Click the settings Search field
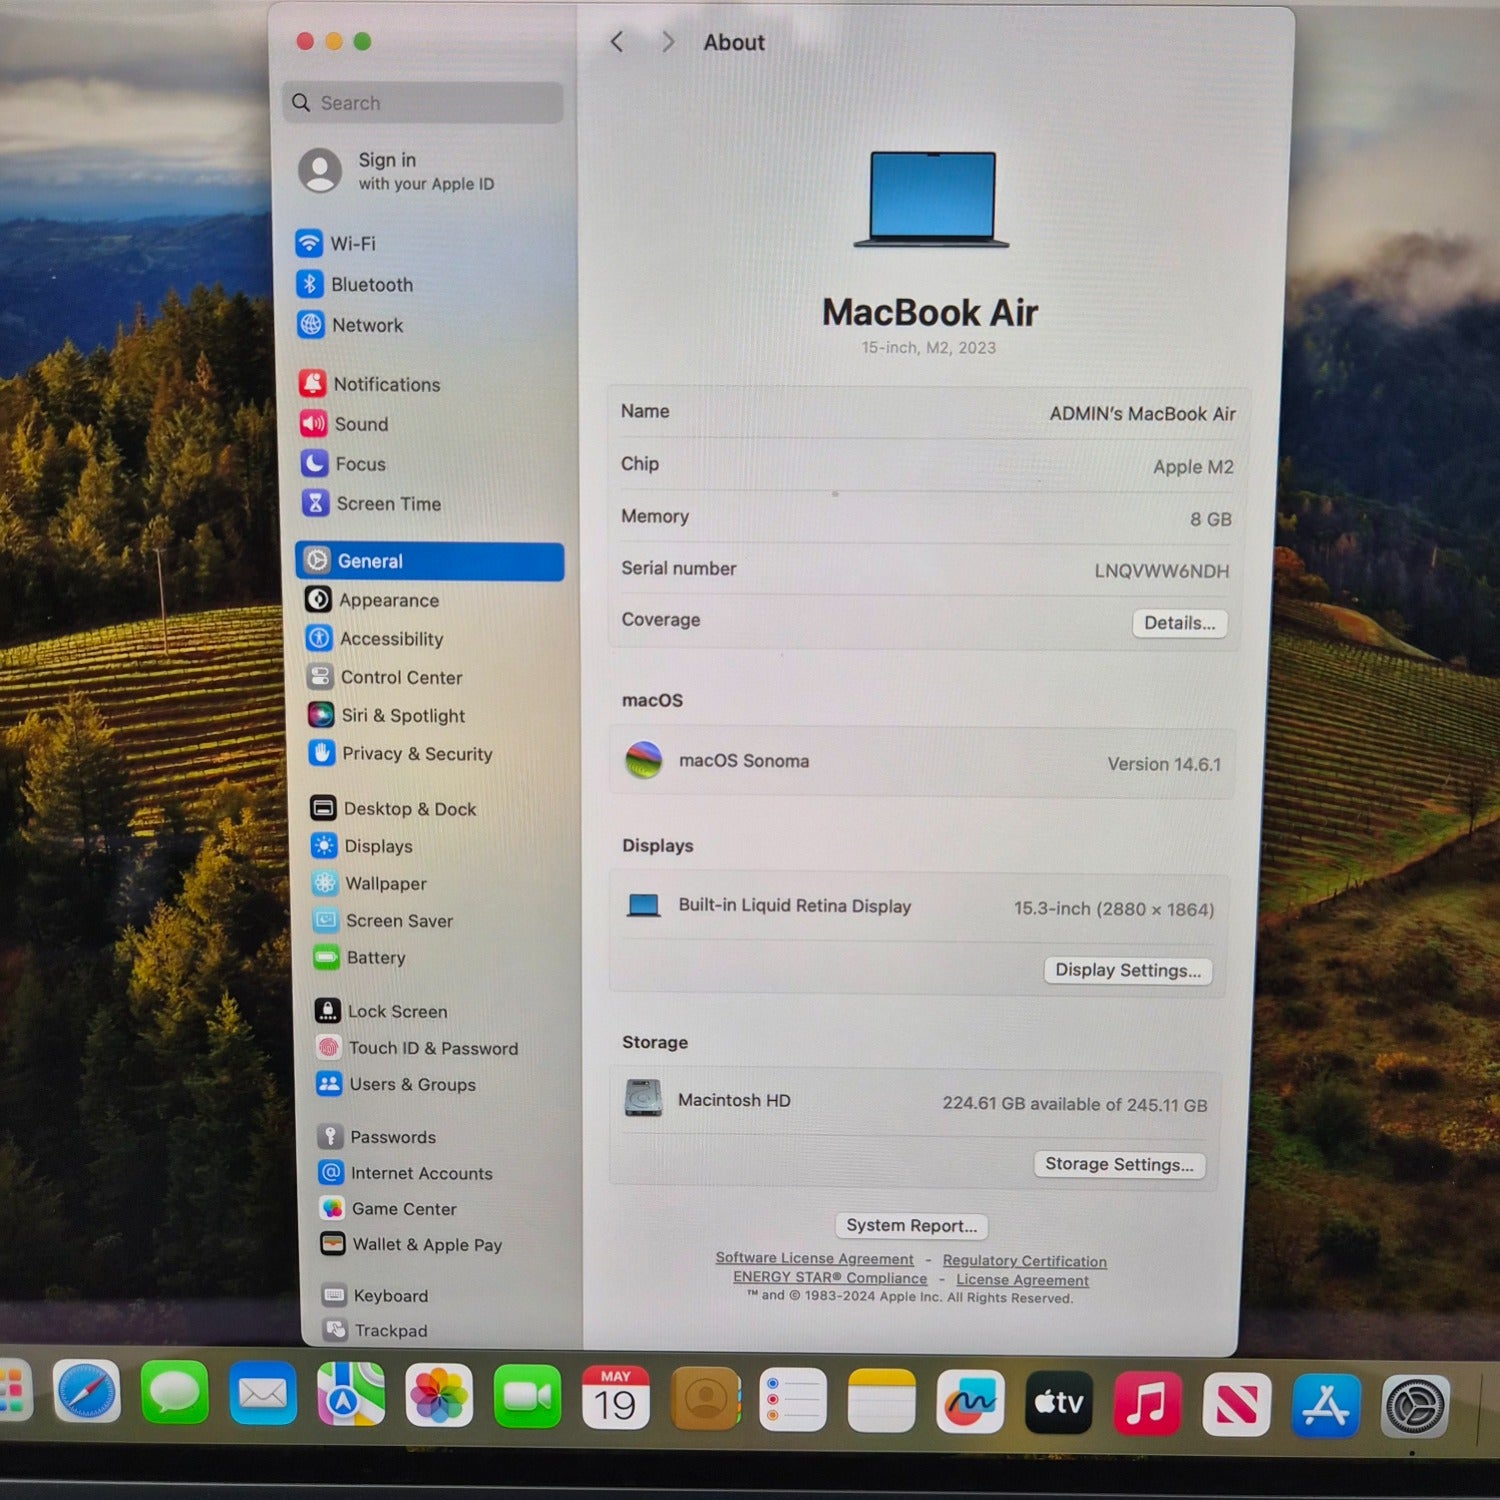 pyautogui.click(x=423, y=102)
